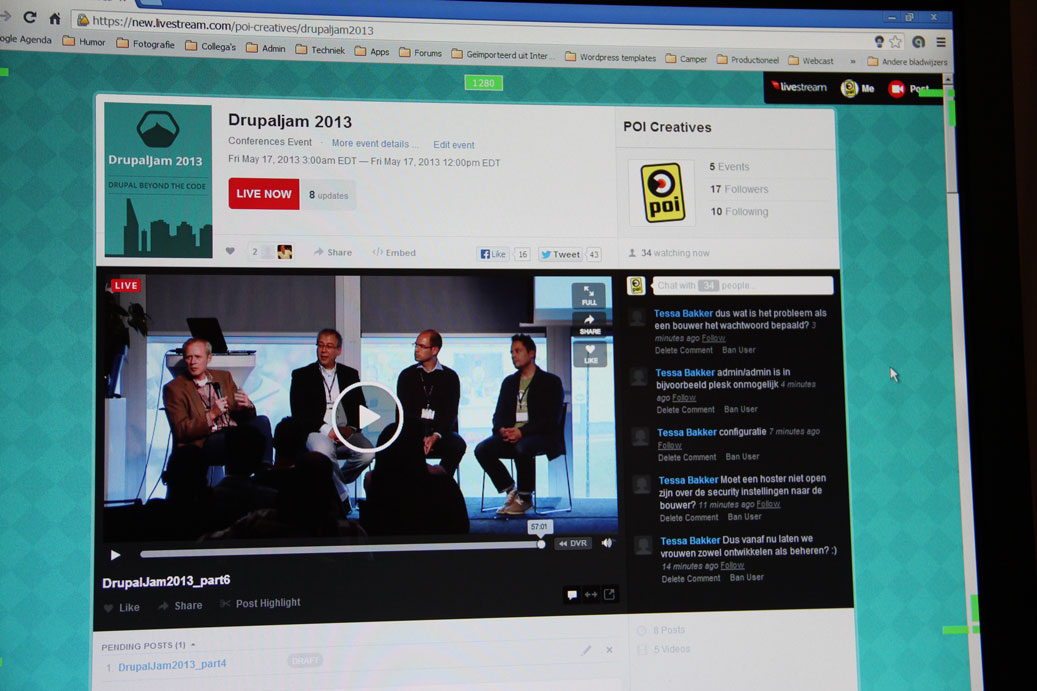
Task: View the 10 Following list
Action: tap(739, 212)
